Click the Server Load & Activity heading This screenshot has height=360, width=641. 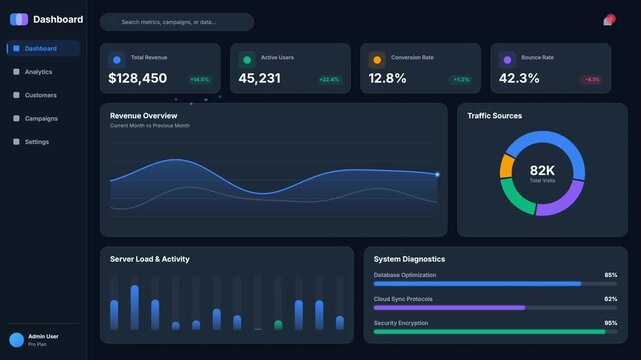point(150,259)
